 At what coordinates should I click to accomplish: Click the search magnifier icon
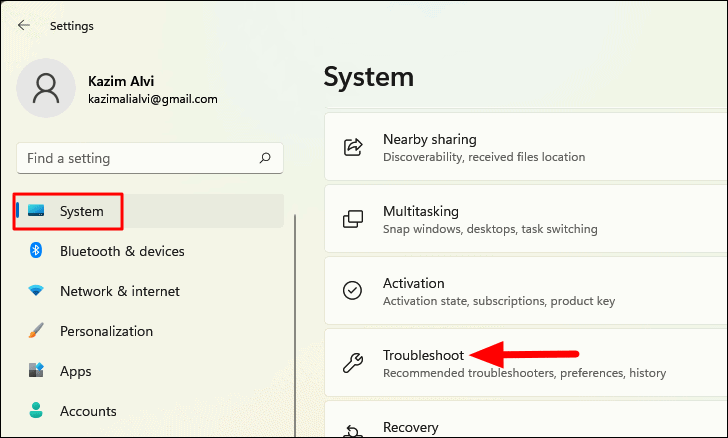coord(265,158)
